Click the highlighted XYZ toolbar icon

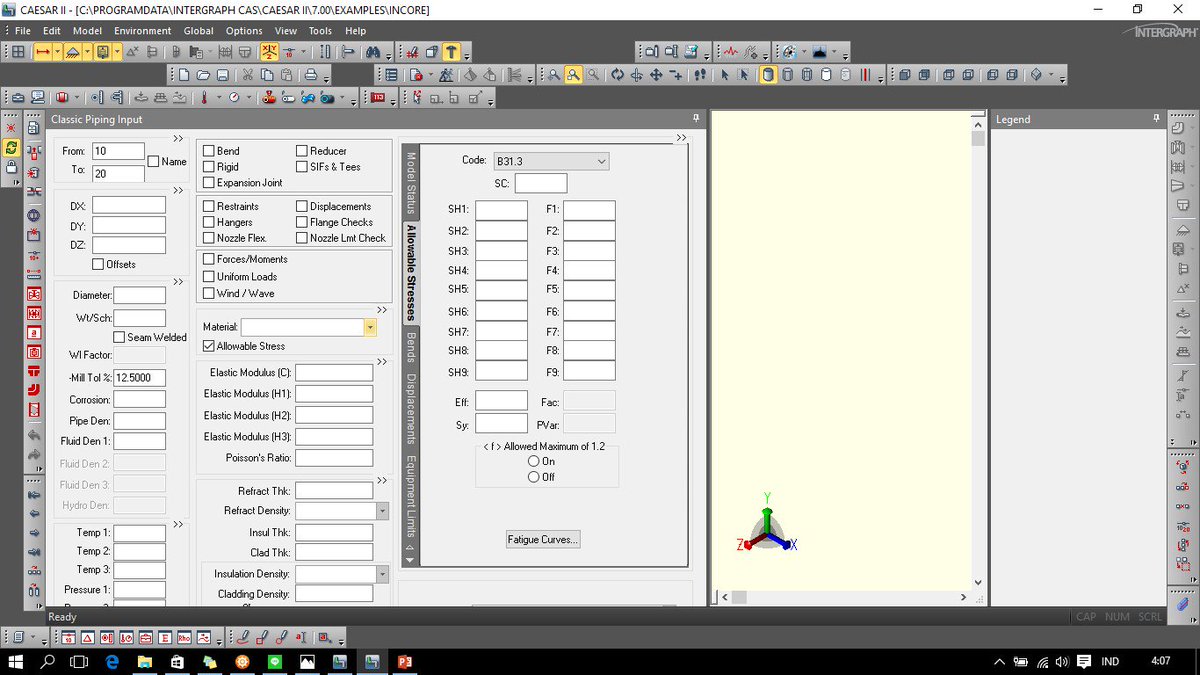[269, 52]
